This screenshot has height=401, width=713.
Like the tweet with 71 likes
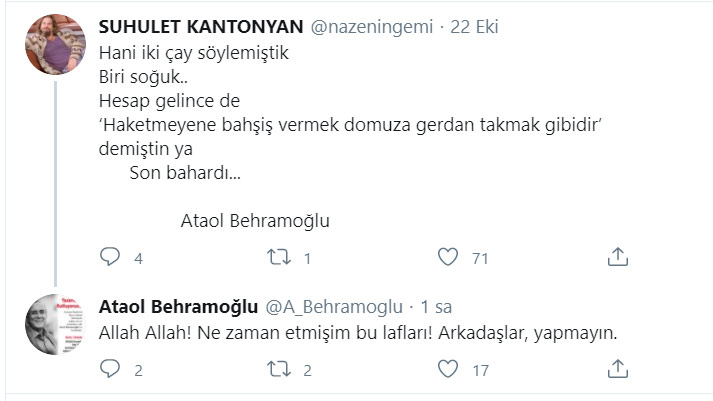[x=448, y=257]
